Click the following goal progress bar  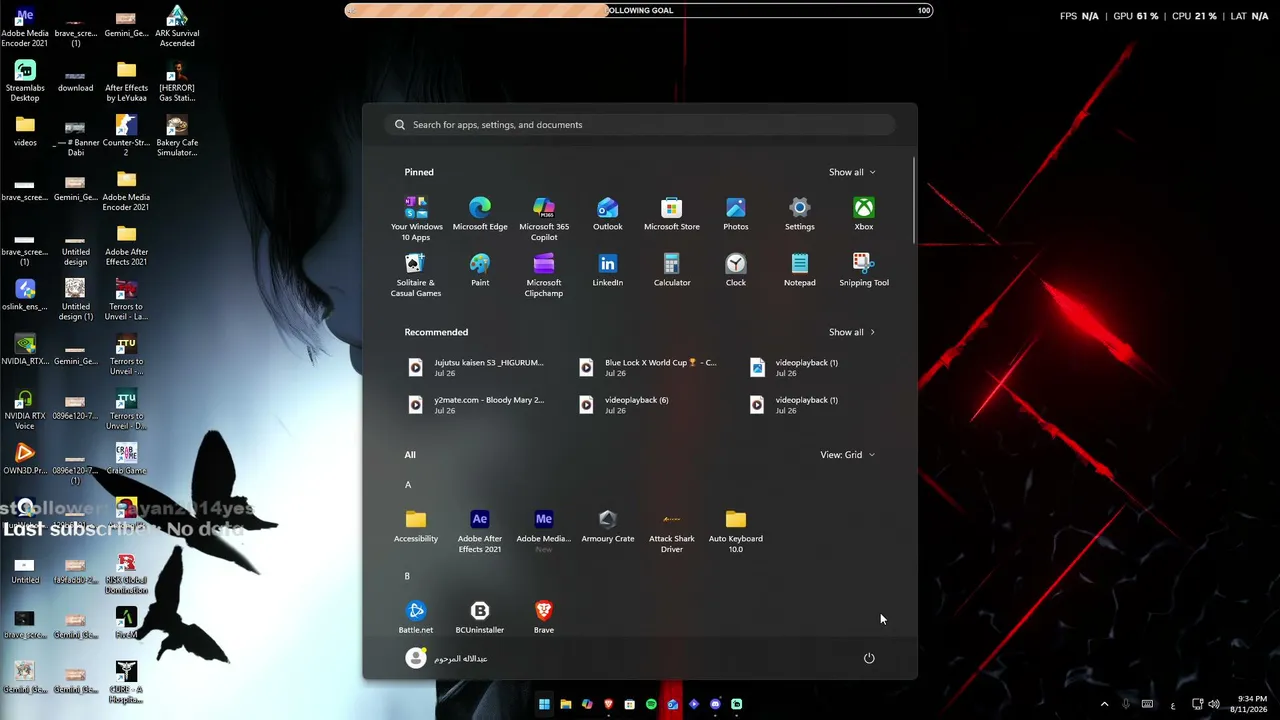pyautogui.click(x=639, y=11)
